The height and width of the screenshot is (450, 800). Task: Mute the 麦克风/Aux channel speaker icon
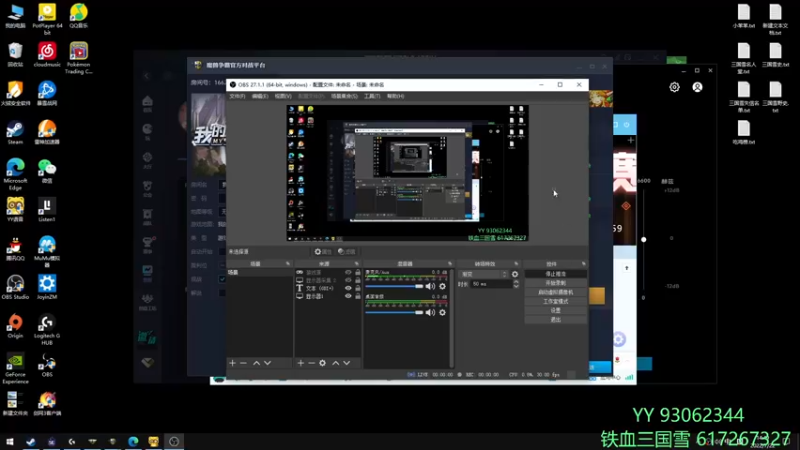pyautogui.click(x=431, y=286)
